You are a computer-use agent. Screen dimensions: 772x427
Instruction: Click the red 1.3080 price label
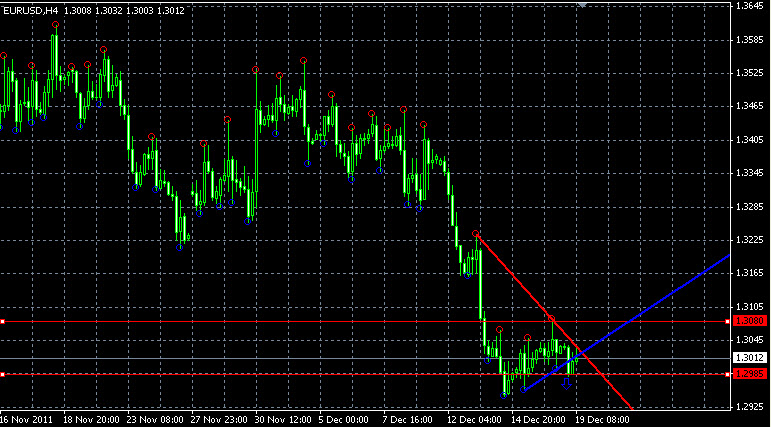click(x=750, y=321)
